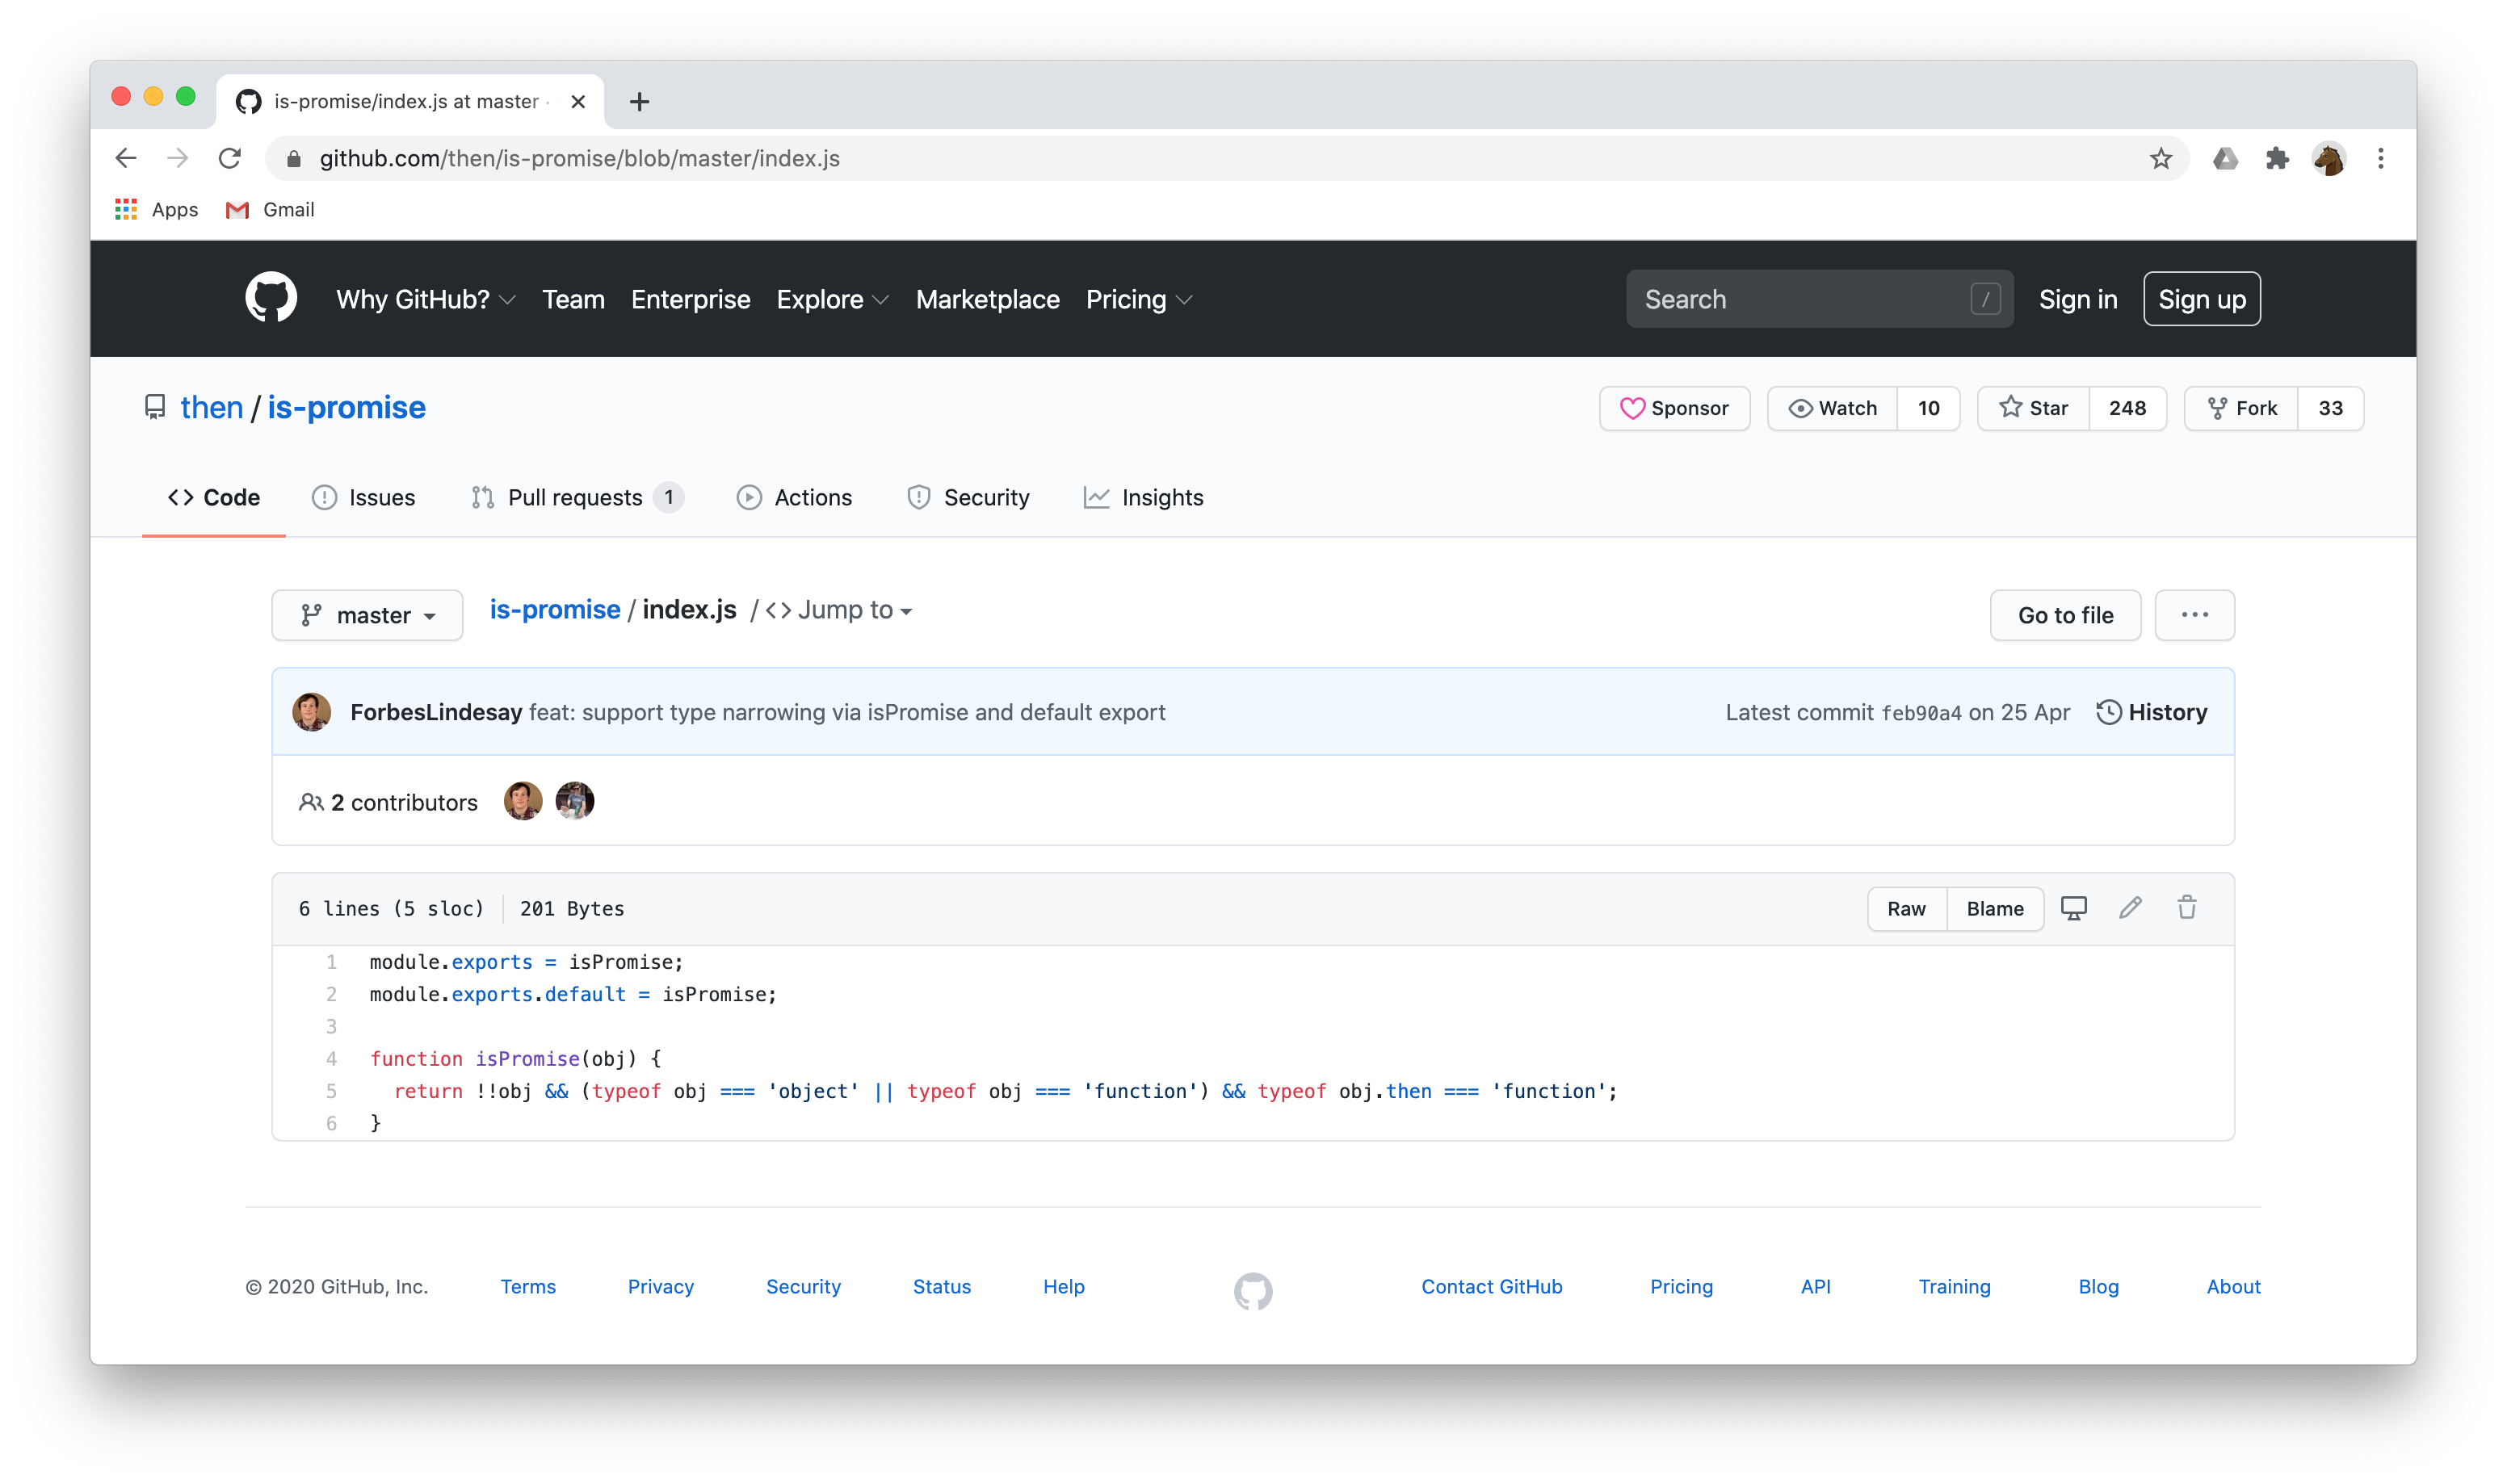Click the three-dot more options menu
This screenshot has width=2507, height=1484.
point(2196,614)
